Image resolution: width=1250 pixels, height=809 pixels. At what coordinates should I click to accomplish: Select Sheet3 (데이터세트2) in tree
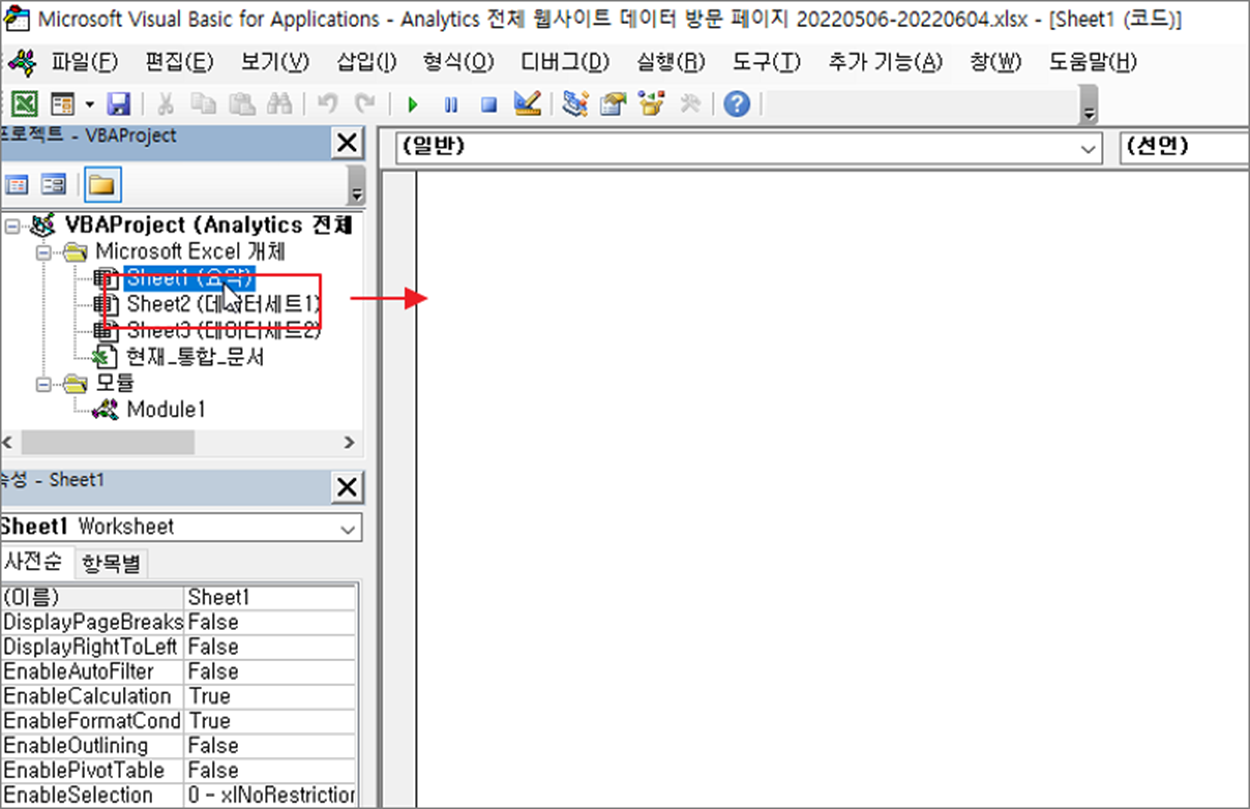[x=223, y=329]
